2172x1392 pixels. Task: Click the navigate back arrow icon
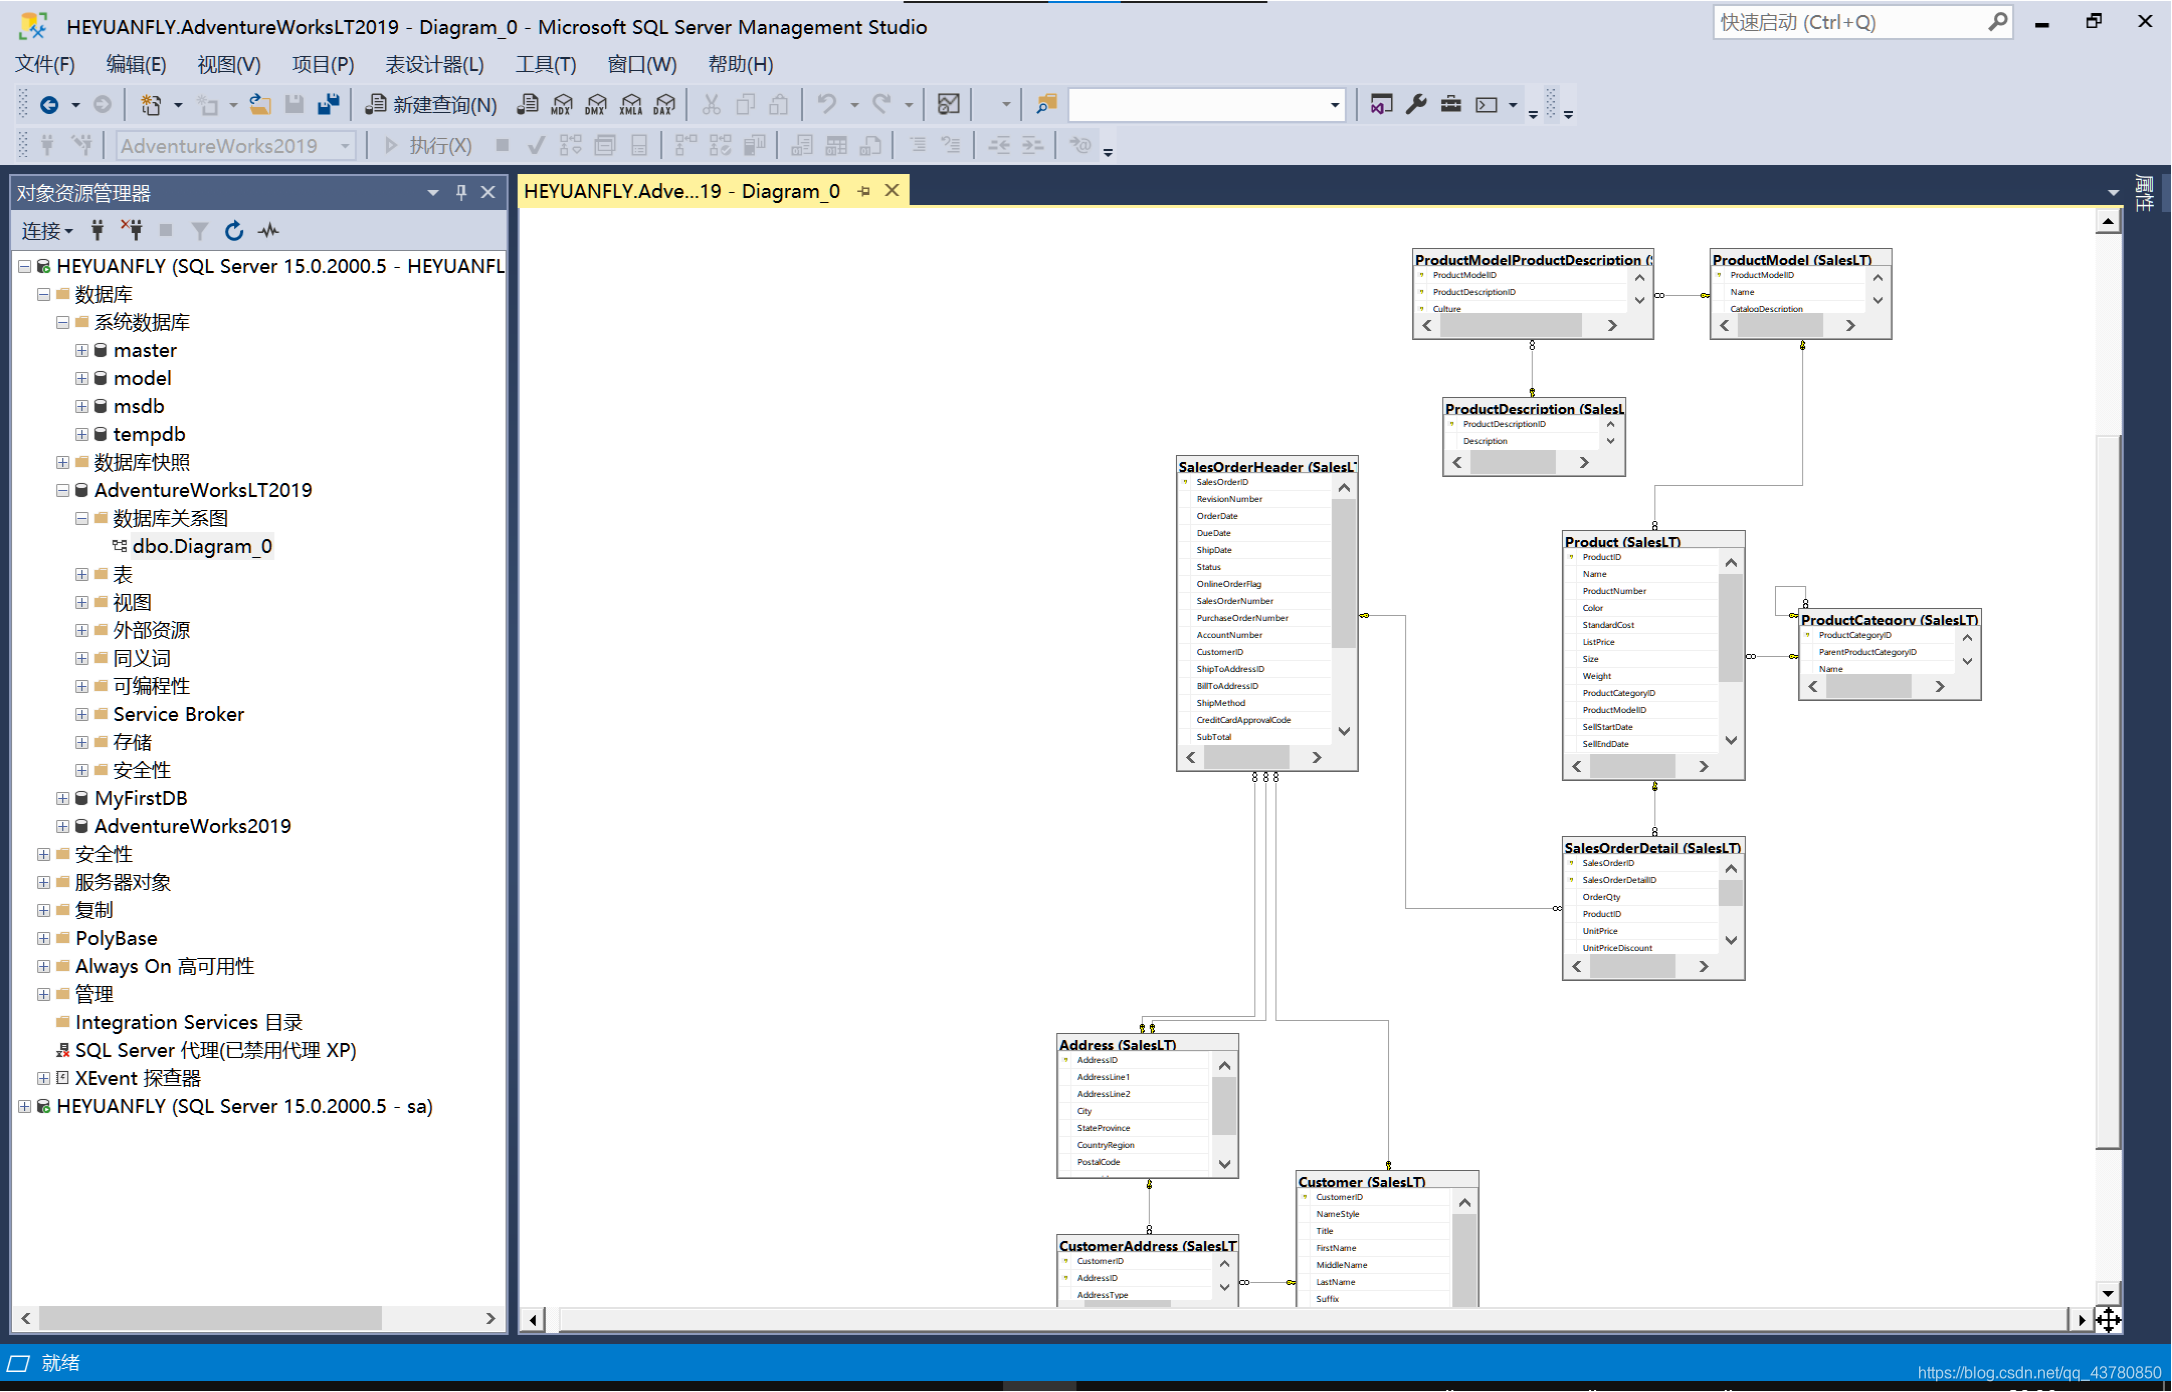point(48,104)
